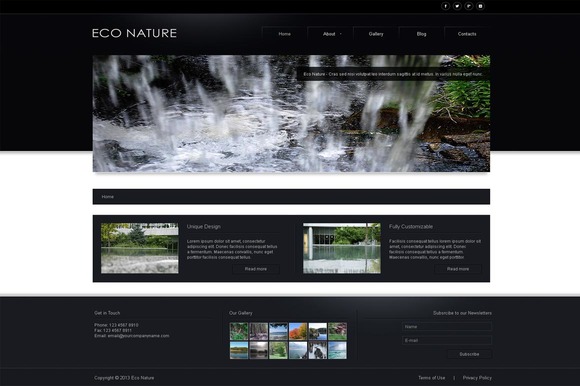Select the Home breadcrumb link
The height and width of the screenshot is (386, 580).
click(108, 197)
